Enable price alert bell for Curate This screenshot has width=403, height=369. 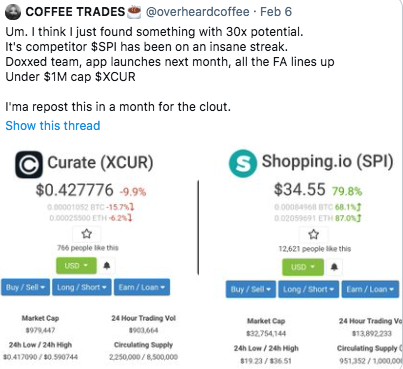tap(107, 266)
